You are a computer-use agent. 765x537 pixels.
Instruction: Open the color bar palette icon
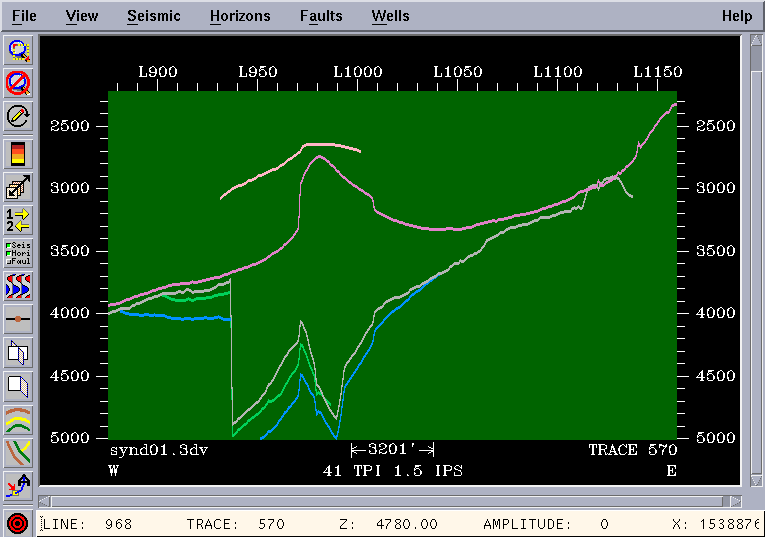tap(19, 154)
